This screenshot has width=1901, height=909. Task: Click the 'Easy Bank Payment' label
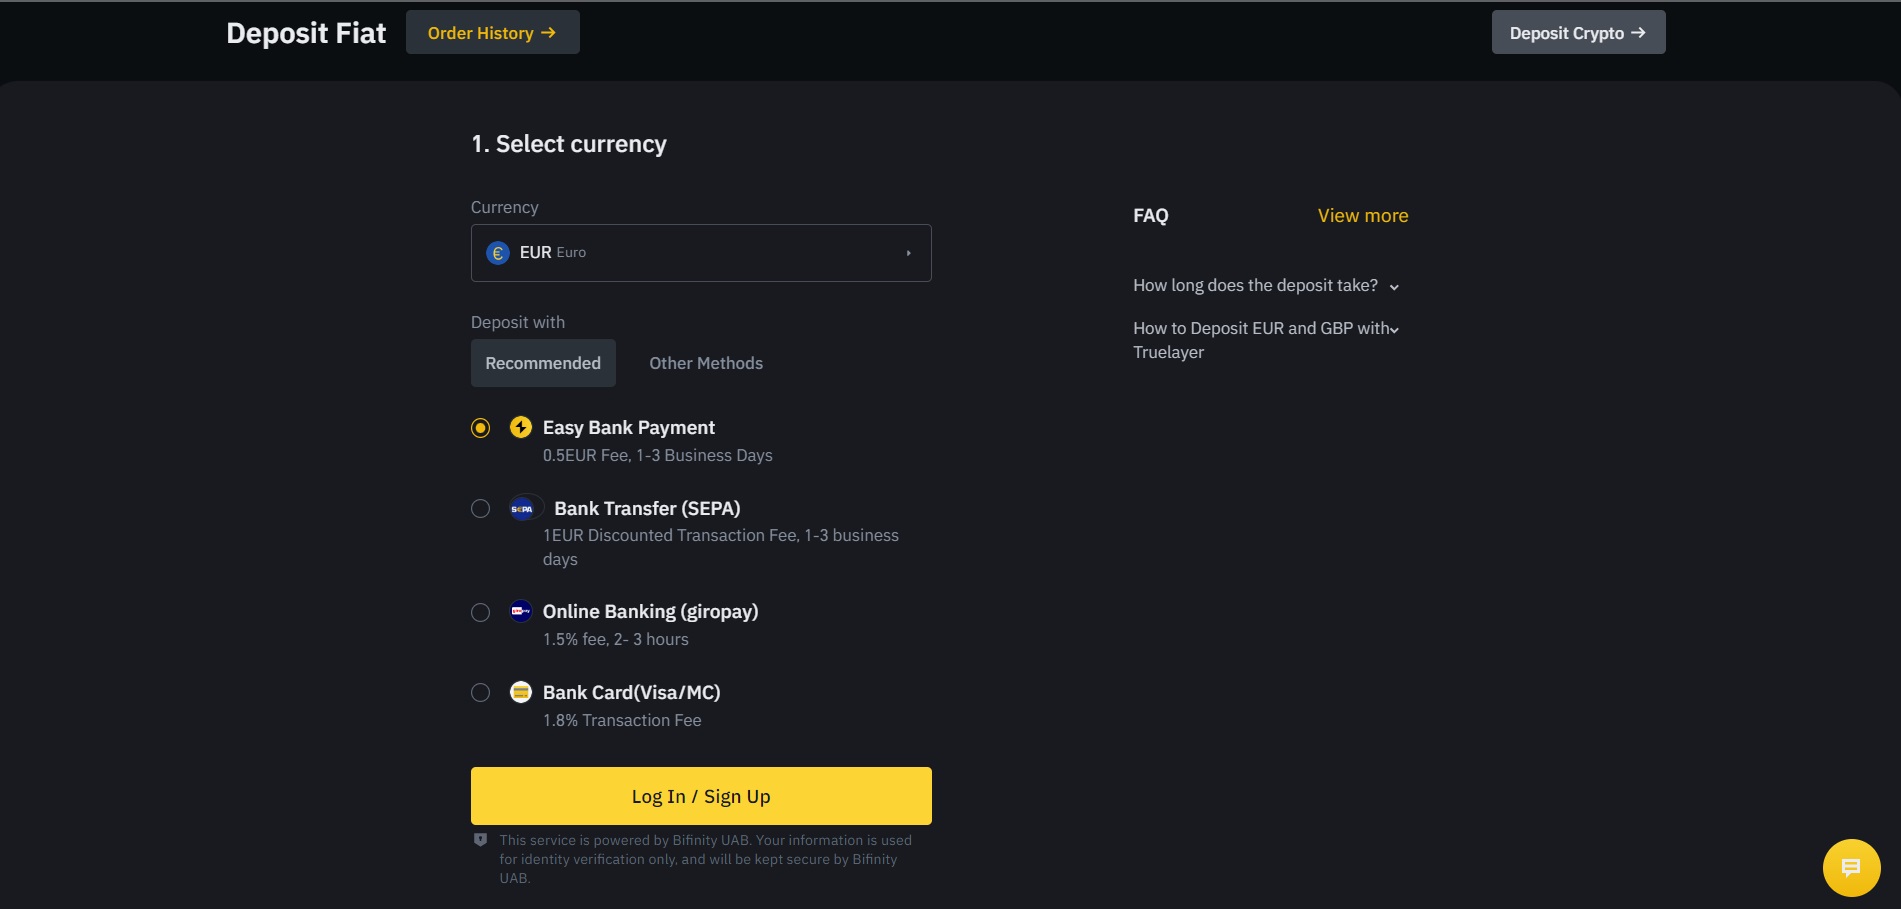tap(629, 428)
